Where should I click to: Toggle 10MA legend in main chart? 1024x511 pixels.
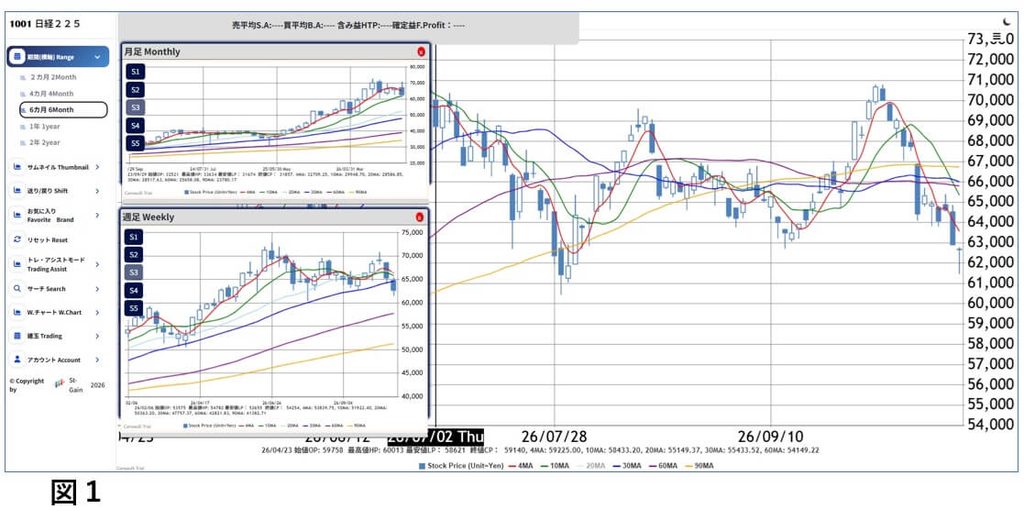(553, 466)
